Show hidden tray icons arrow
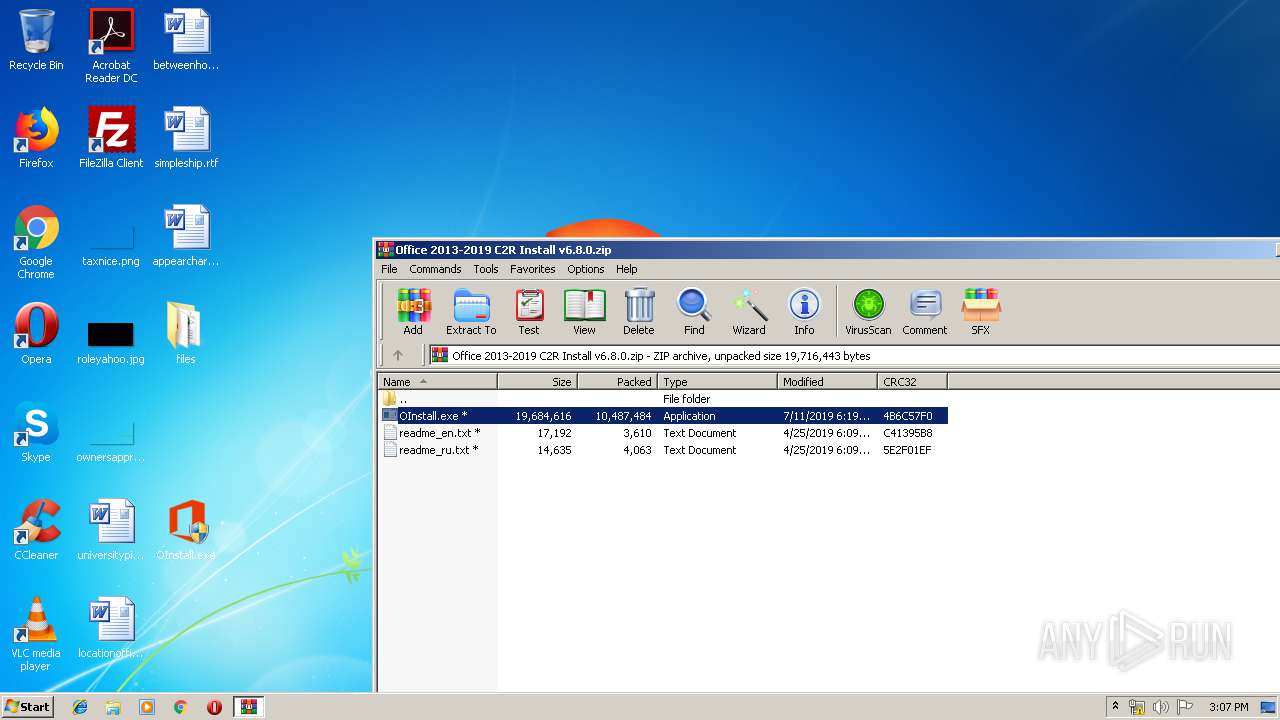Screen dimensions: 1280x720 [1114, 707]
